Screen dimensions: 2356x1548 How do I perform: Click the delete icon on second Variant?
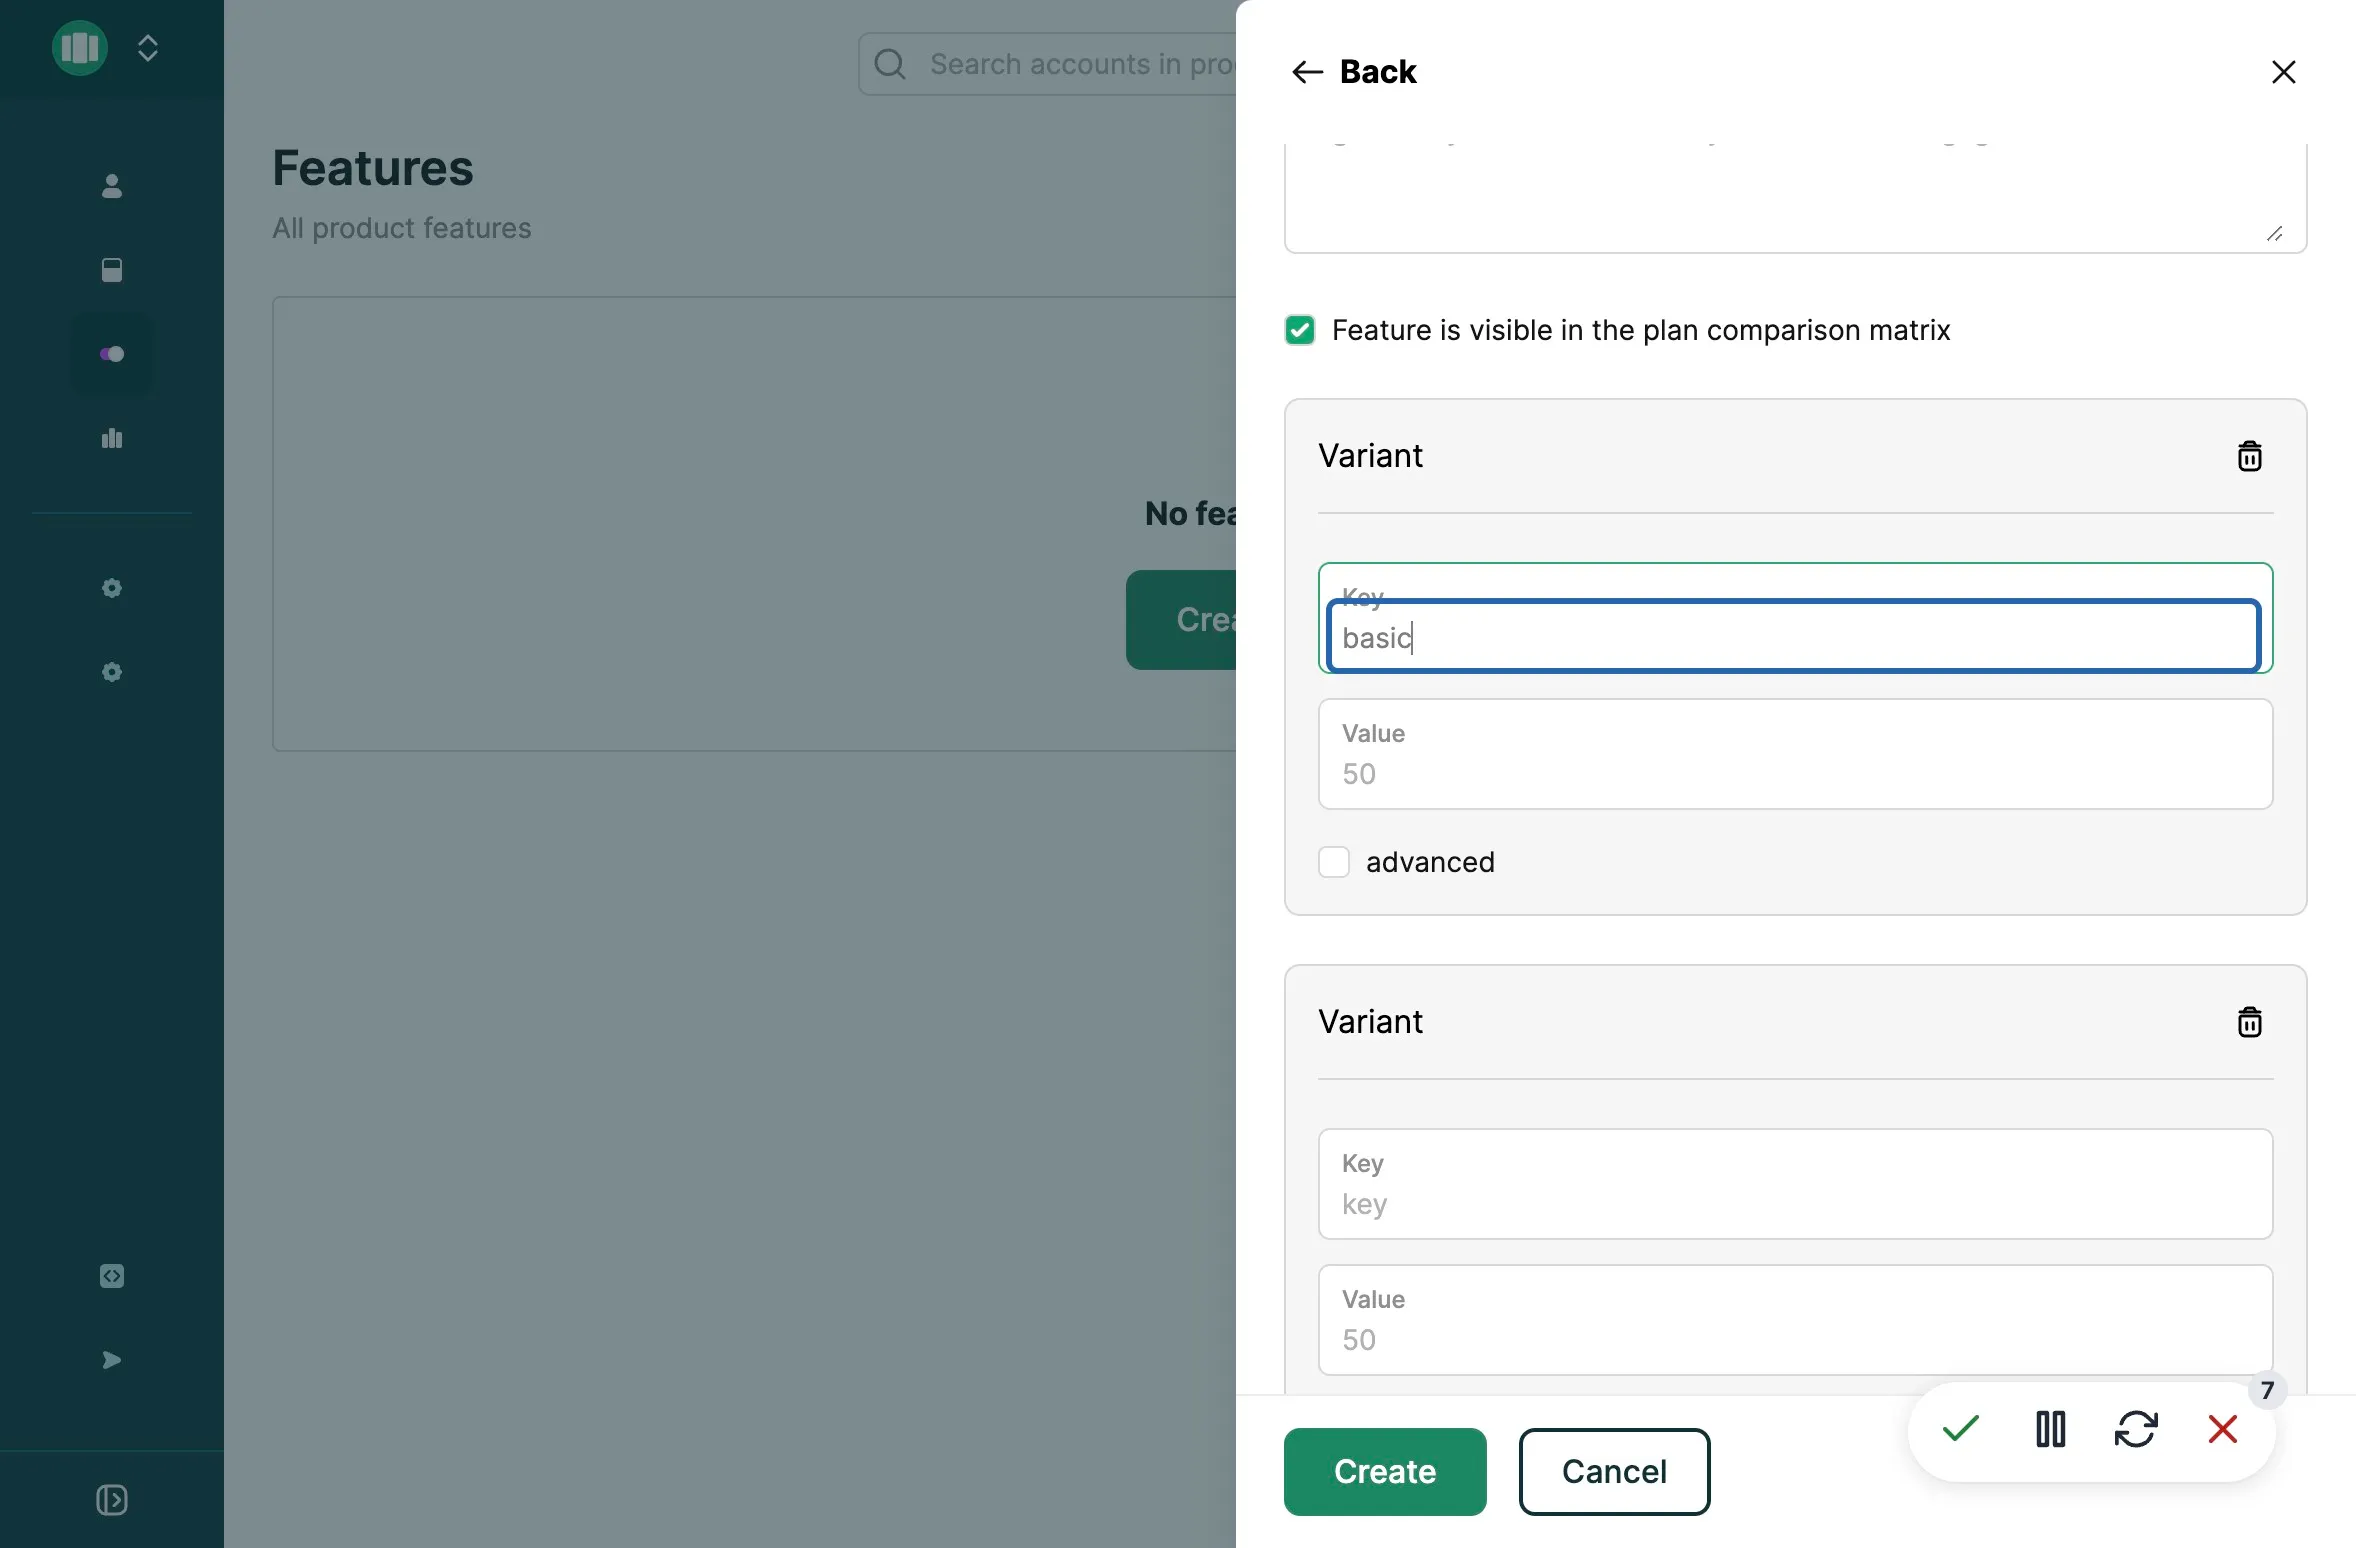point(2247,1021)
